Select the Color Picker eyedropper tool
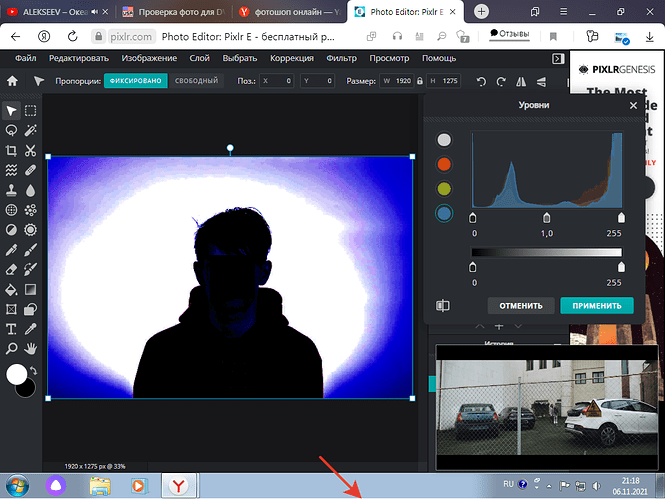665x499 pixels. [x=31, y=329]
